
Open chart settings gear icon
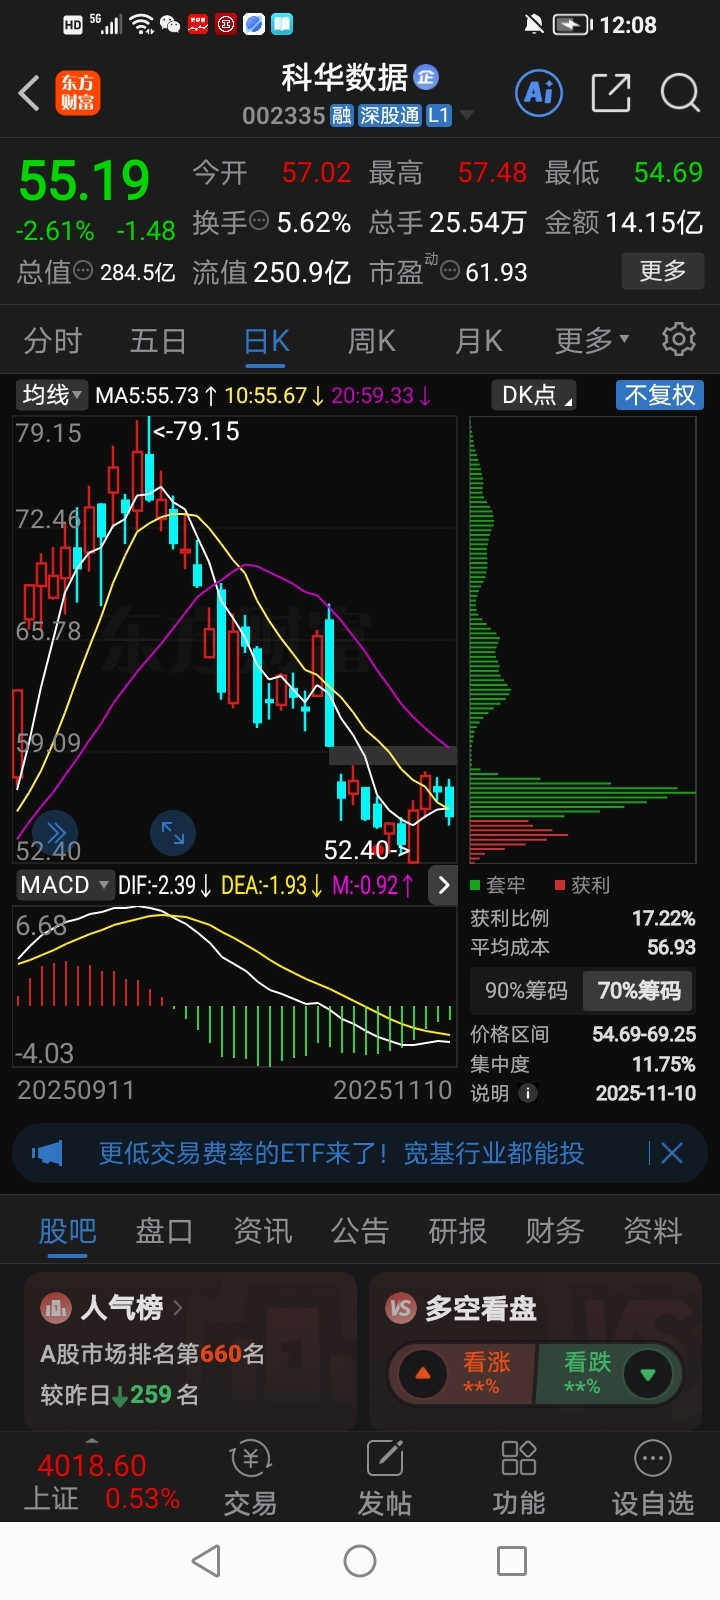(679, 340)
